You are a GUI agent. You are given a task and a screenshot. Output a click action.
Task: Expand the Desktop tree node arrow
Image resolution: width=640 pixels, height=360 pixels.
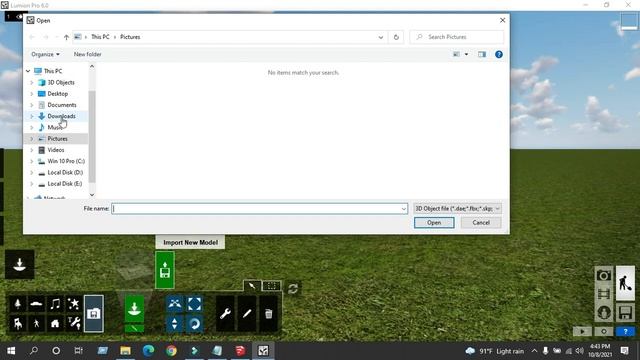click(32, 94)
